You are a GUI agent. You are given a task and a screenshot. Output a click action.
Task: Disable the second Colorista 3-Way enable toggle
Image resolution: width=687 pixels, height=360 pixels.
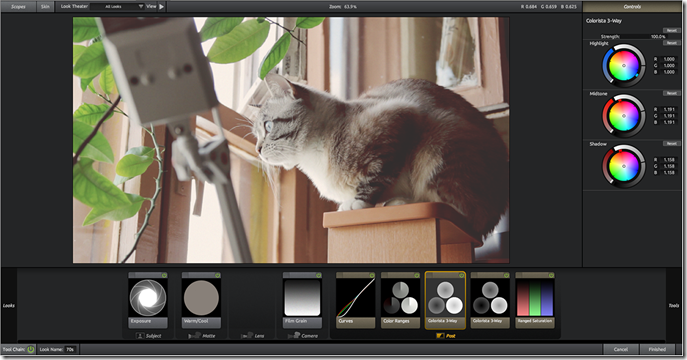coord(506,275)
